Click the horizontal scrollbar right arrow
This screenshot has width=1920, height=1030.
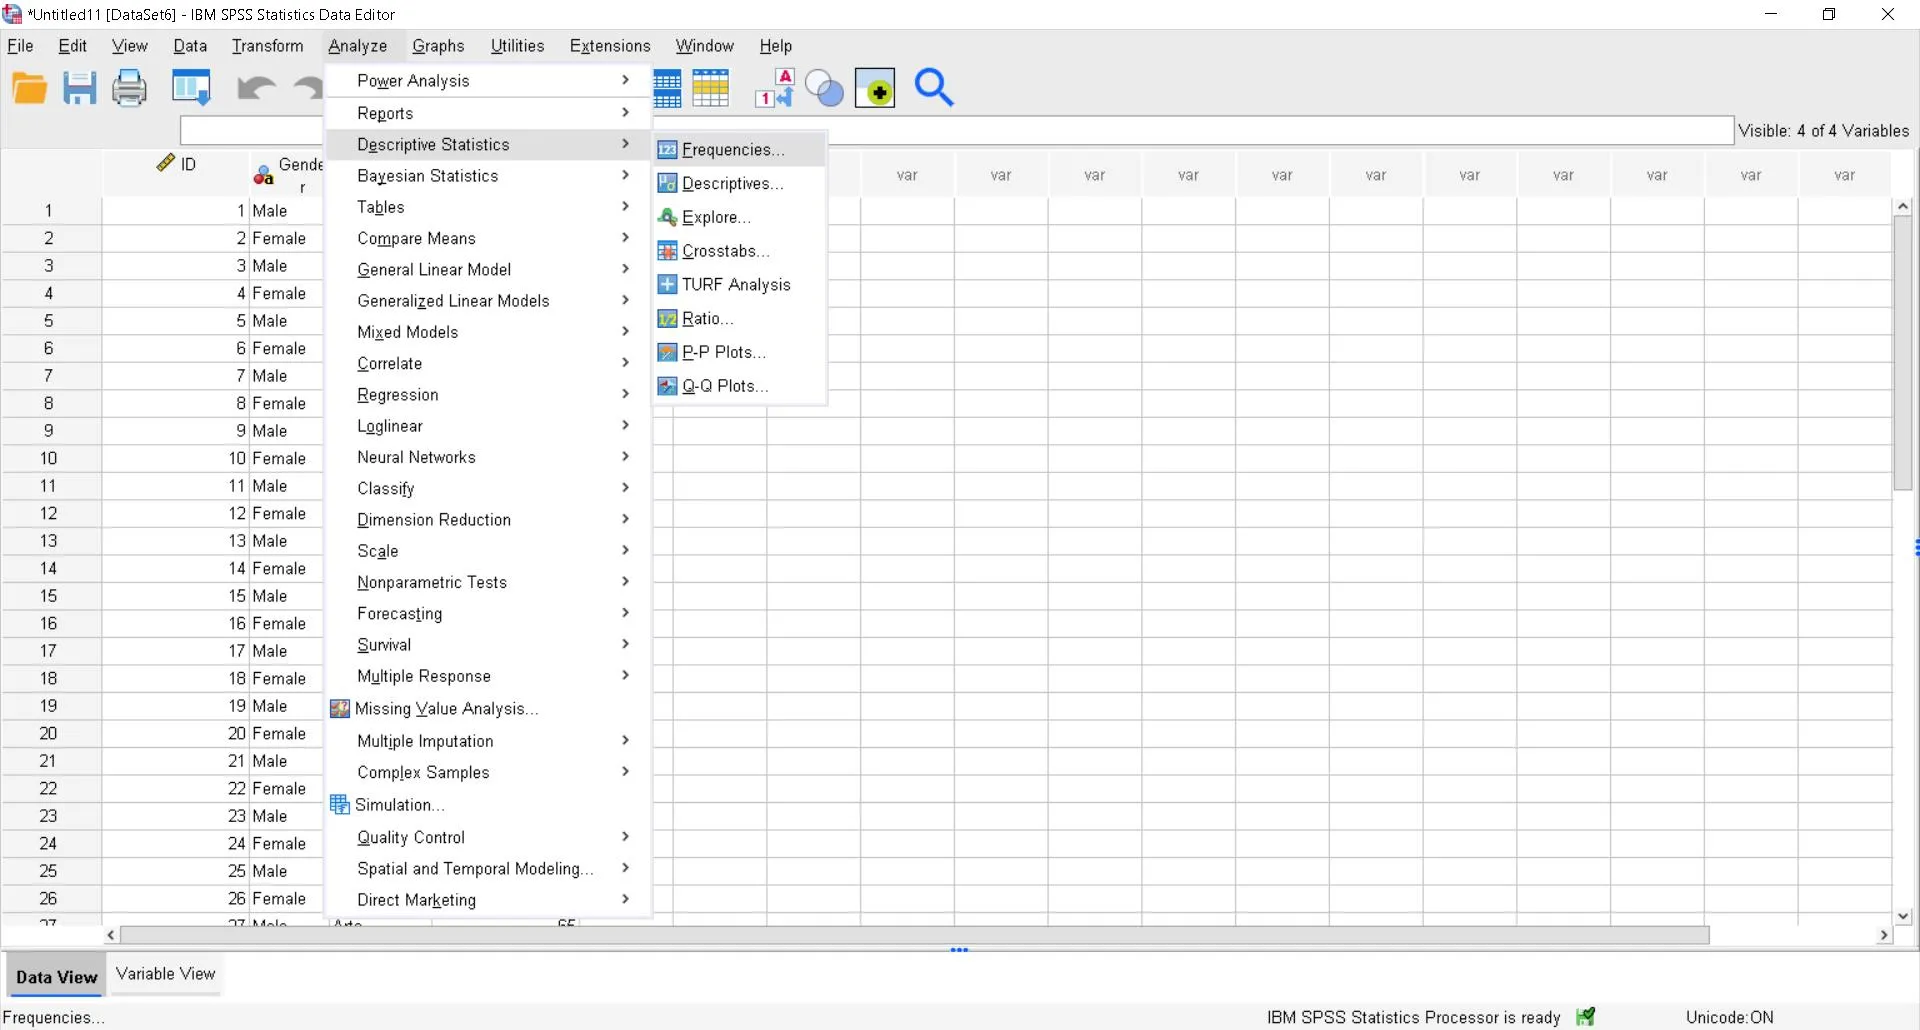click(x=1884, y=935)
